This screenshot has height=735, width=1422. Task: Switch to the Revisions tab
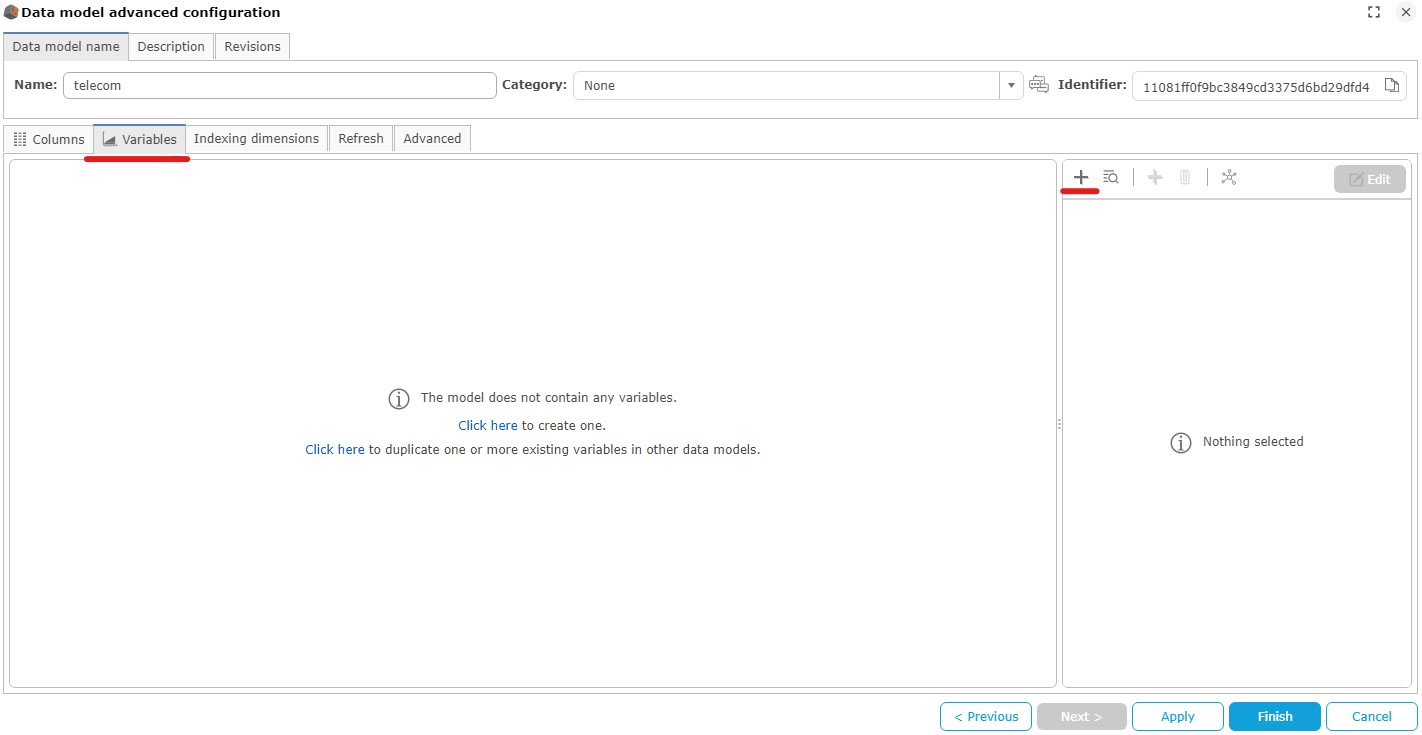pos(252,47)
